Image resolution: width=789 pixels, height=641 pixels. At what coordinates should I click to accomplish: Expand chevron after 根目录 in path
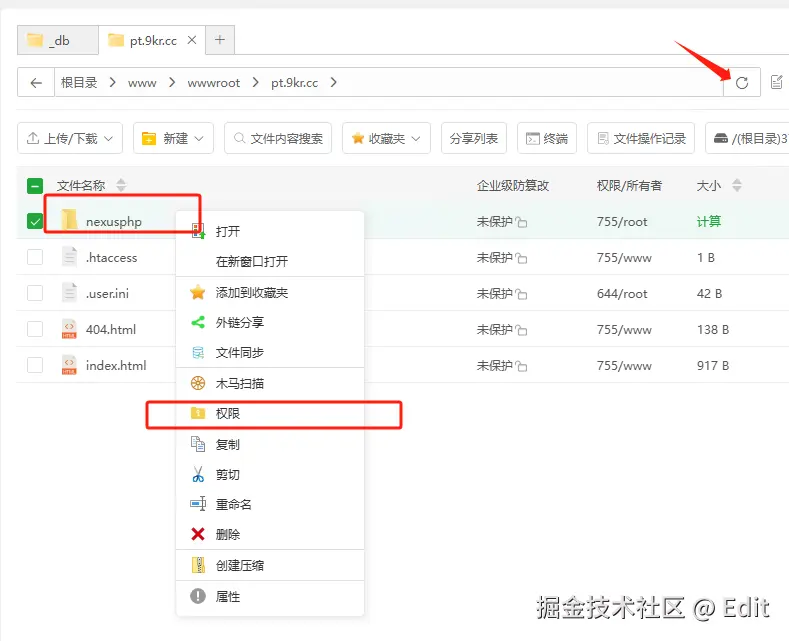pyautogui.click(x=113, y=83)
